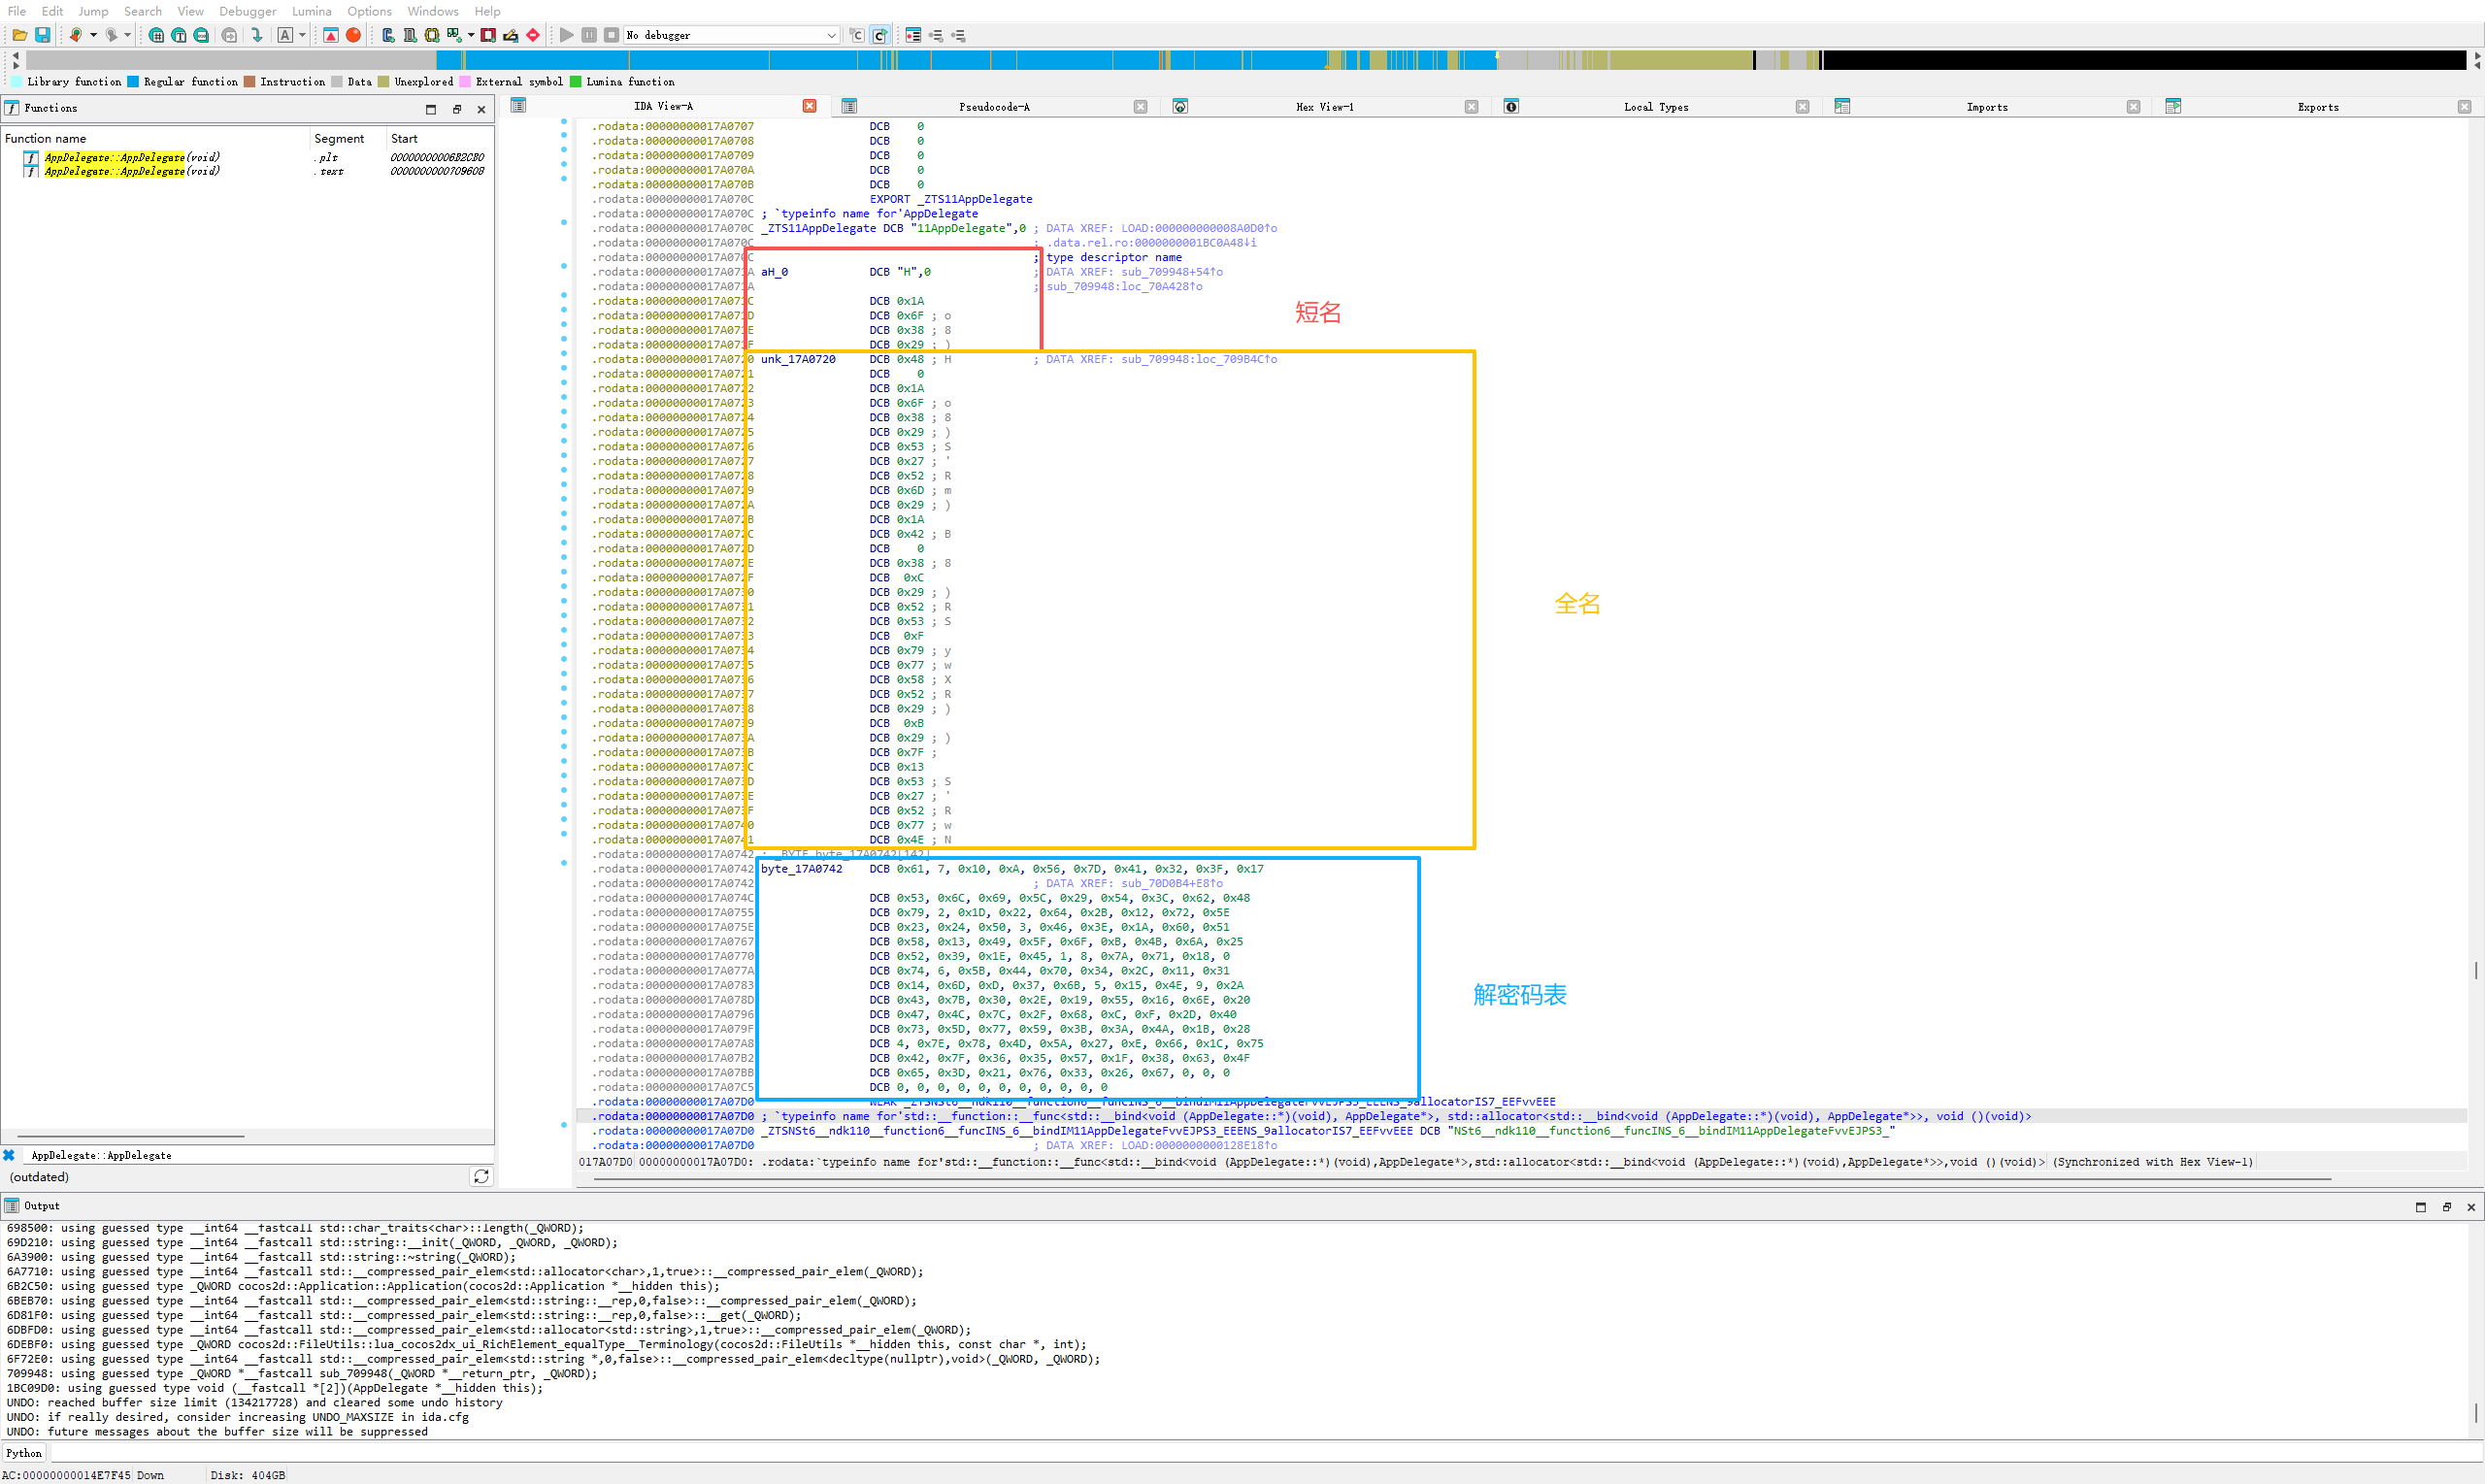2485x1484 pixels.
Task: Click the red breakpoint circle icon
Action: [x=353, y=35]
